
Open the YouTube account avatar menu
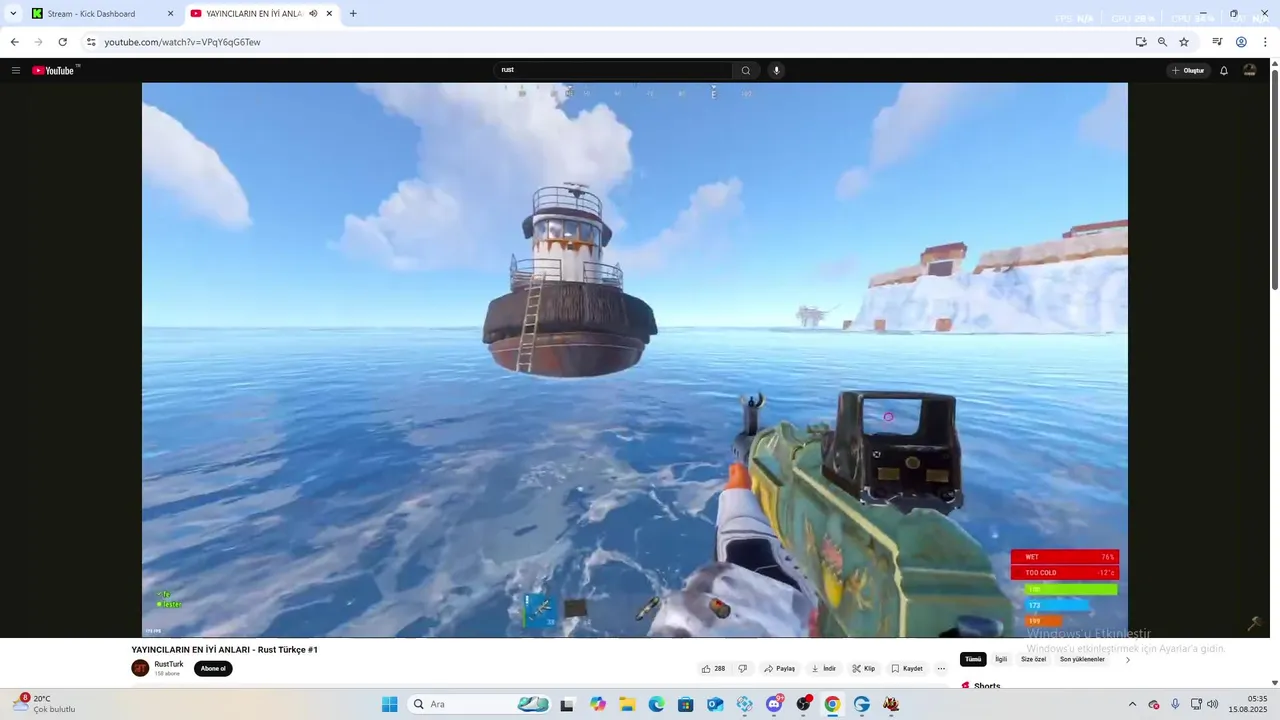(1250, 70)
